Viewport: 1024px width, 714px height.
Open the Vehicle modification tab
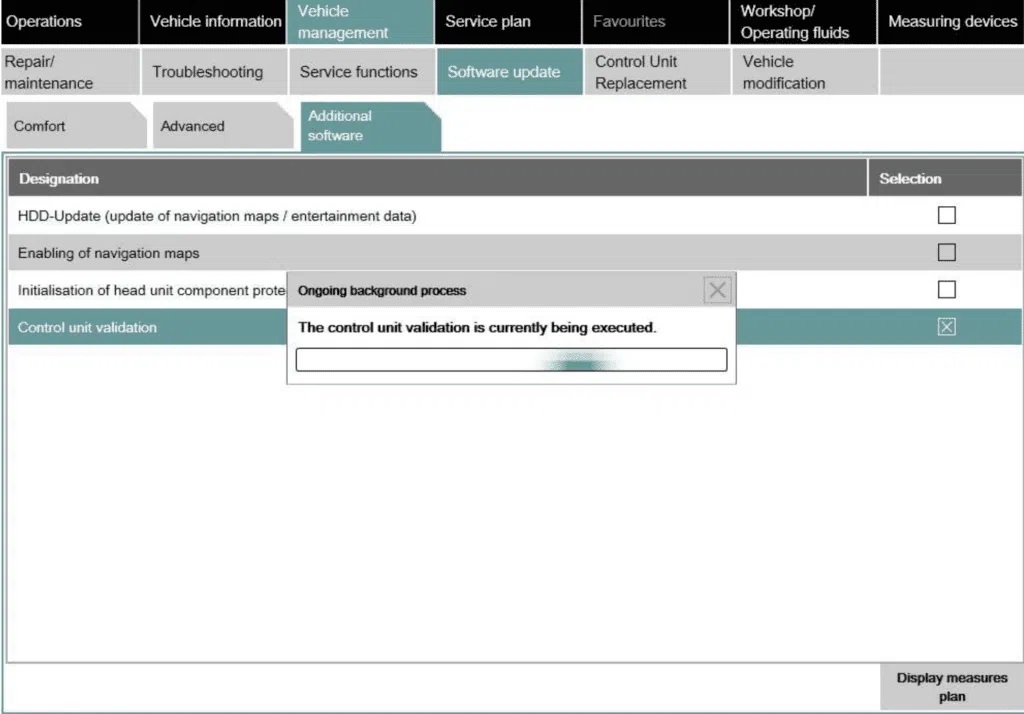pos(785,71)
